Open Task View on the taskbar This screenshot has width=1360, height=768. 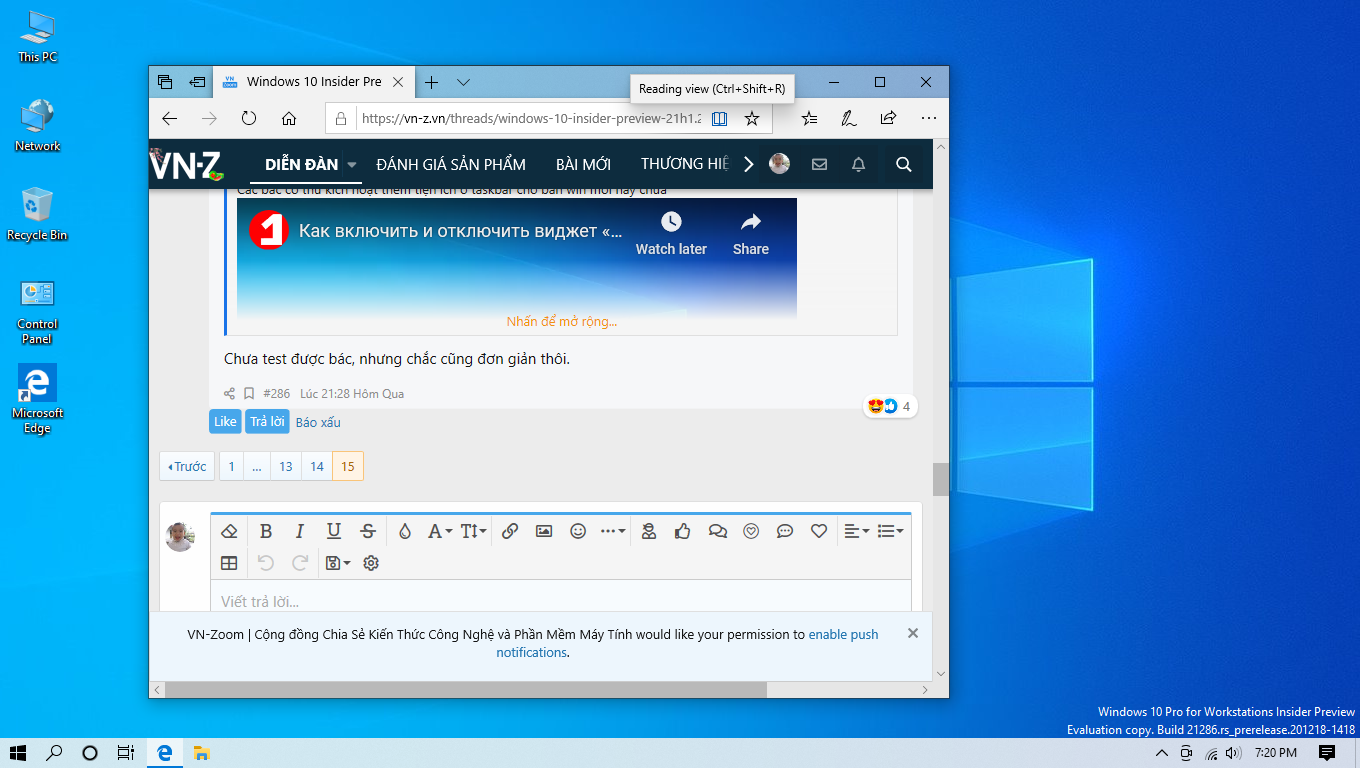[x=126, y=753]
